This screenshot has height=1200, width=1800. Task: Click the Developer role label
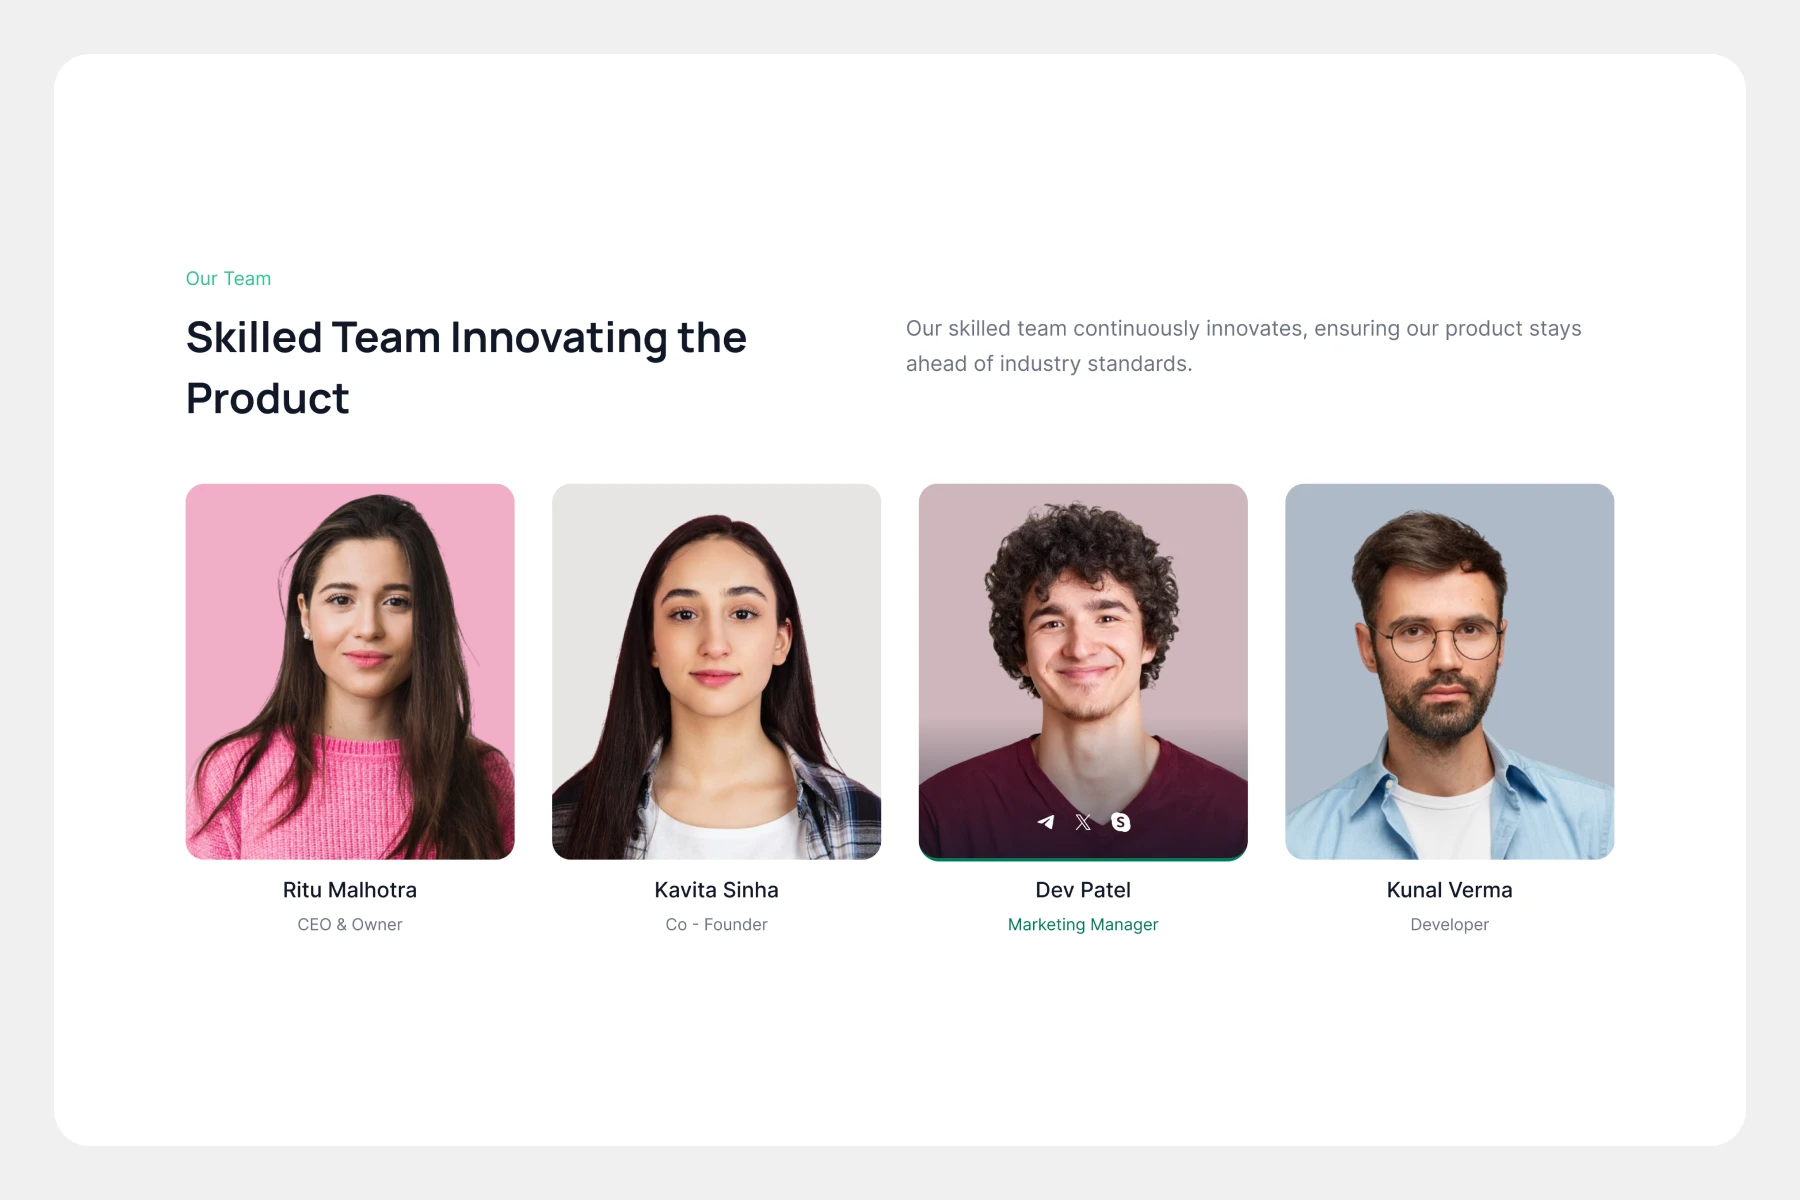pyautogui.click(x=1449, y=925)
